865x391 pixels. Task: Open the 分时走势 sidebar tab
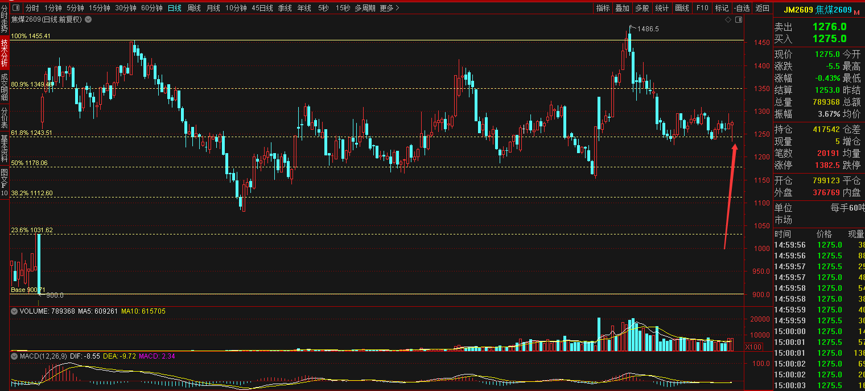4,19
